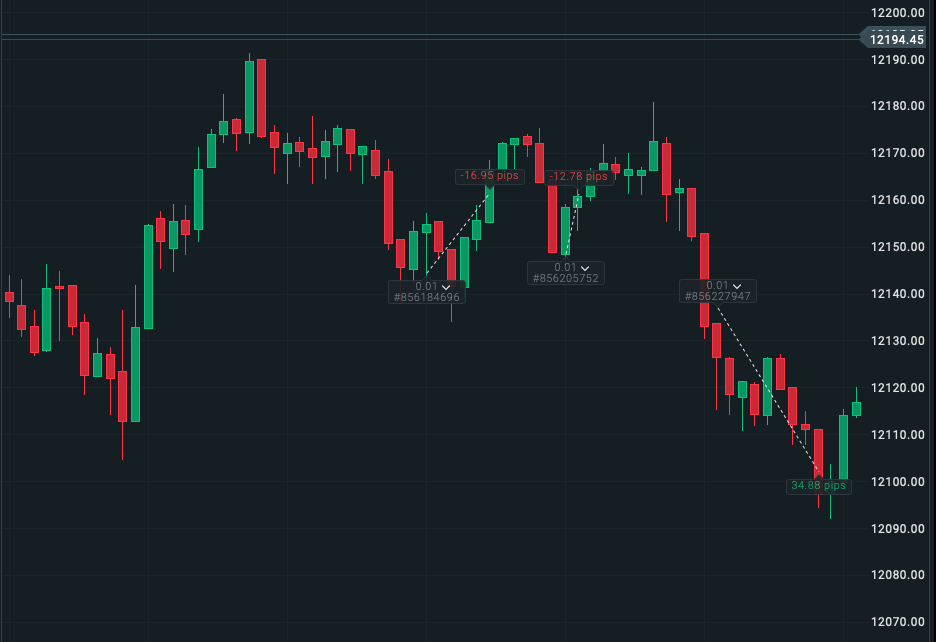Click the current price tag 12194.45
Screen dimensions: 936x642
(896, 39)
